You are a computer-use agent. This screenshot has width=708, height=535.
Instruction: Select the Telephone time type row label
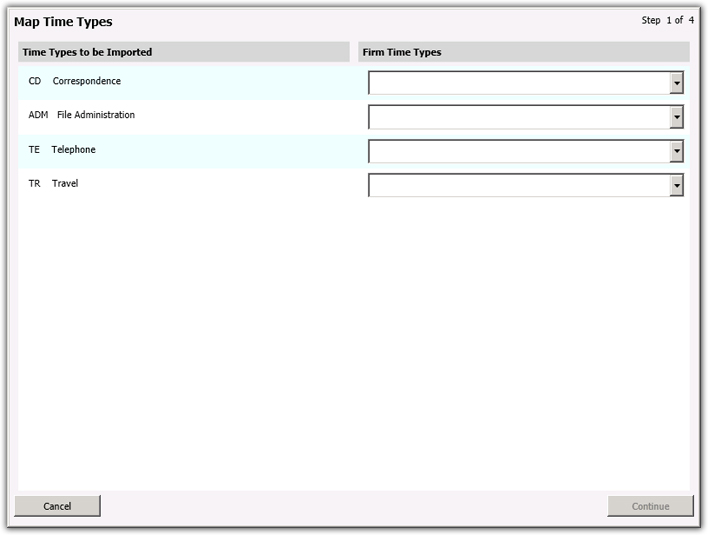(x=73, y=149)
